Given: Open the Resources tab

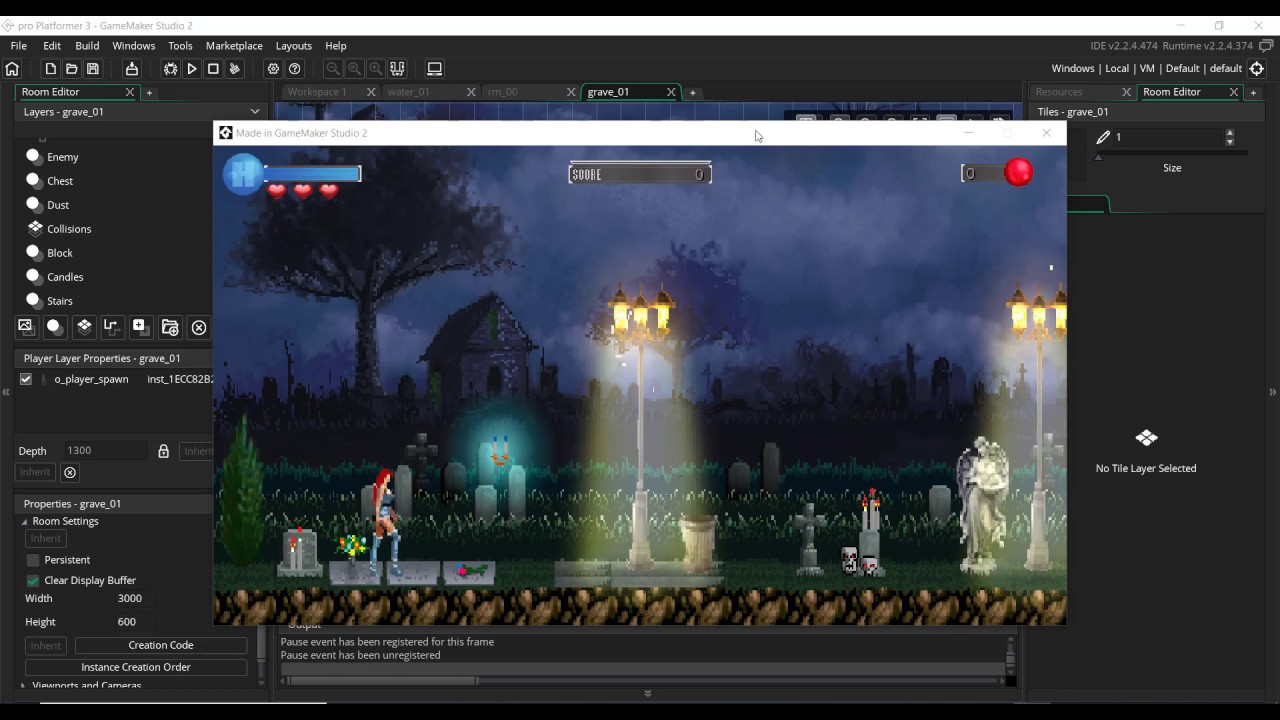Looking at the screenshot, I should (x=1059, y=92).
